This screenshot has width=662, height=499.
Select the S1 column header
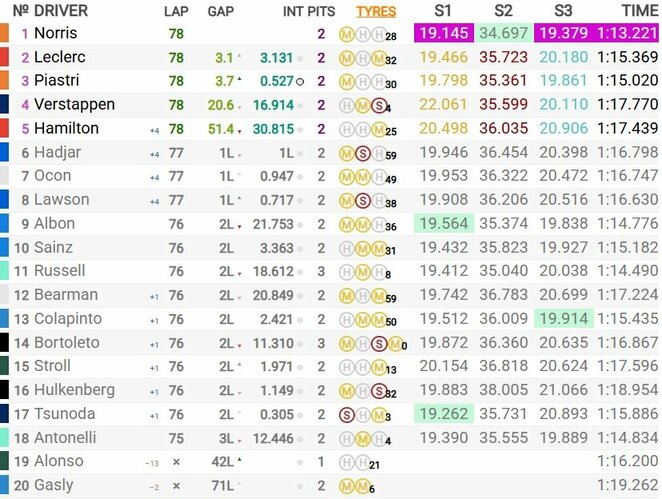[x=443, y=11]
